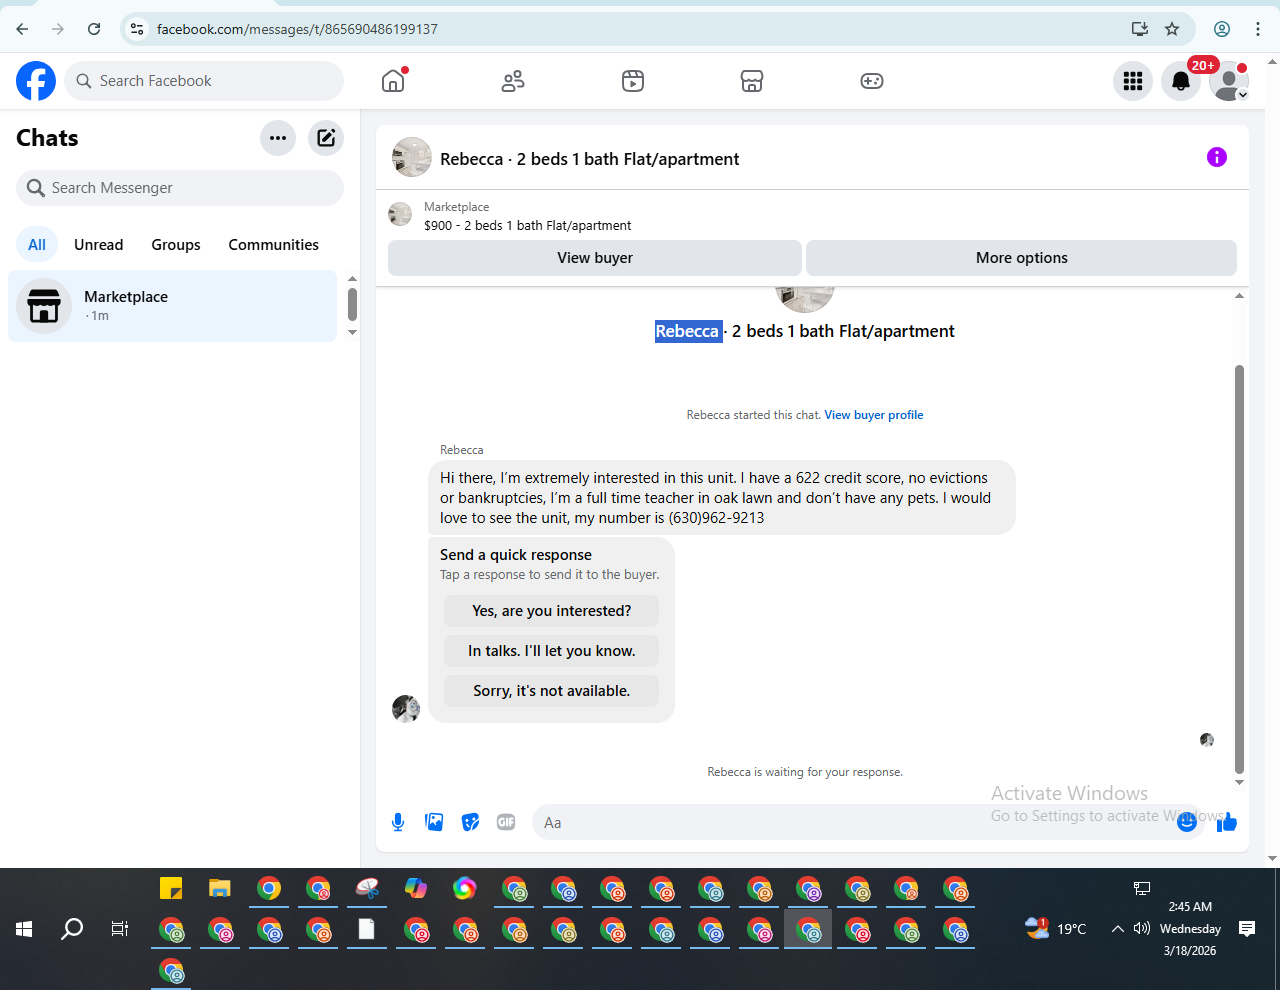
Task: Click the browser address bar URL
Action: 297,29
